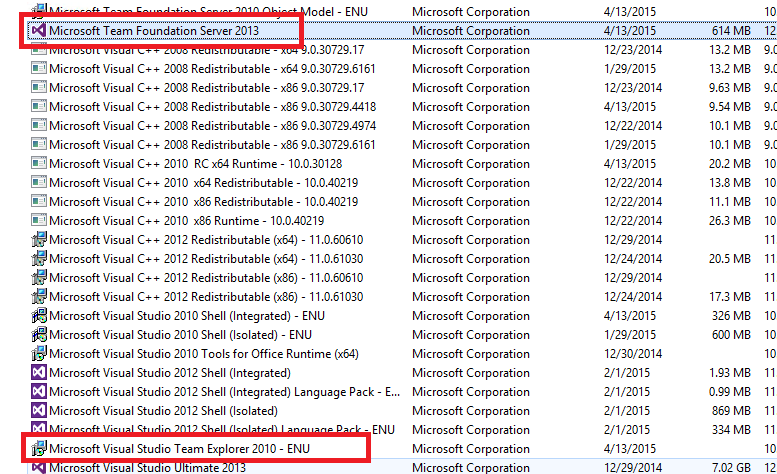Click the Visual Studio 2010 Shell (Integrated) icon
The height and width of the screenshot is (474, 777).
[x=39, y=316]
